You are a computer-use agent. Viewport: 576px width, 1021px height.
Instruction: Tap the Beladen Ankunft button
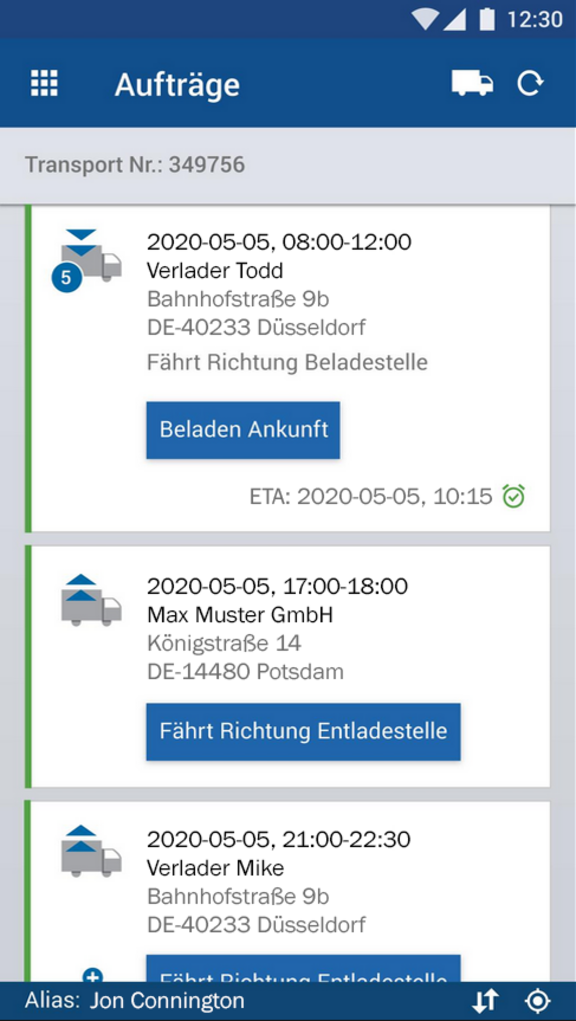[x=243, y=430]
